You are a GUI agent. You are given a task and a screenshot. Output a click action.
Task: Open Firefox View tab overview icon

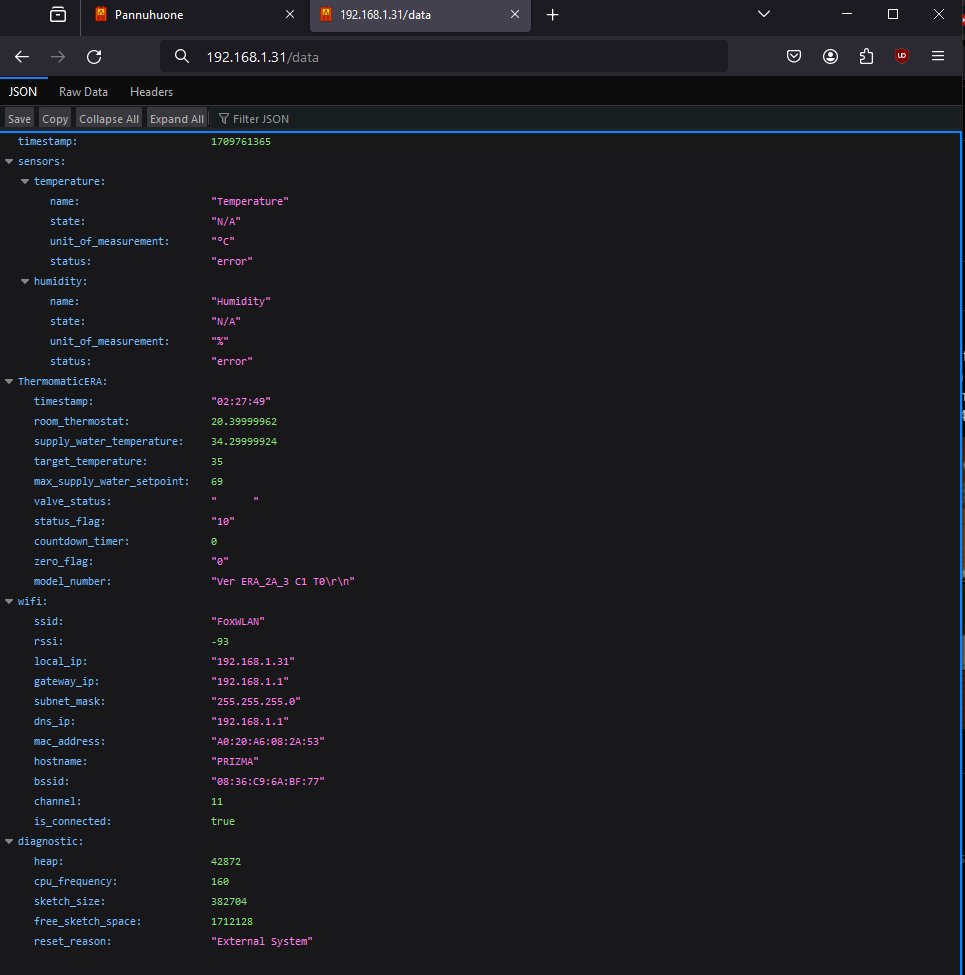[58, 14]
